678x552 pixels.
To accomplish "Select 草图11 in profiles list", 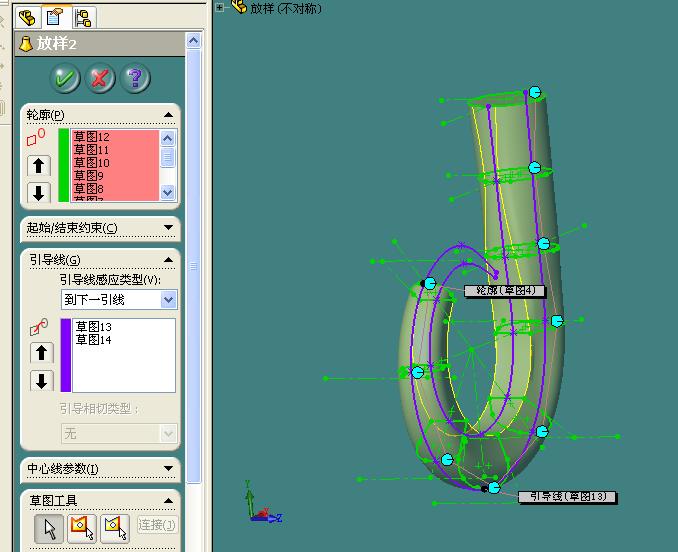I will point(91,150).
